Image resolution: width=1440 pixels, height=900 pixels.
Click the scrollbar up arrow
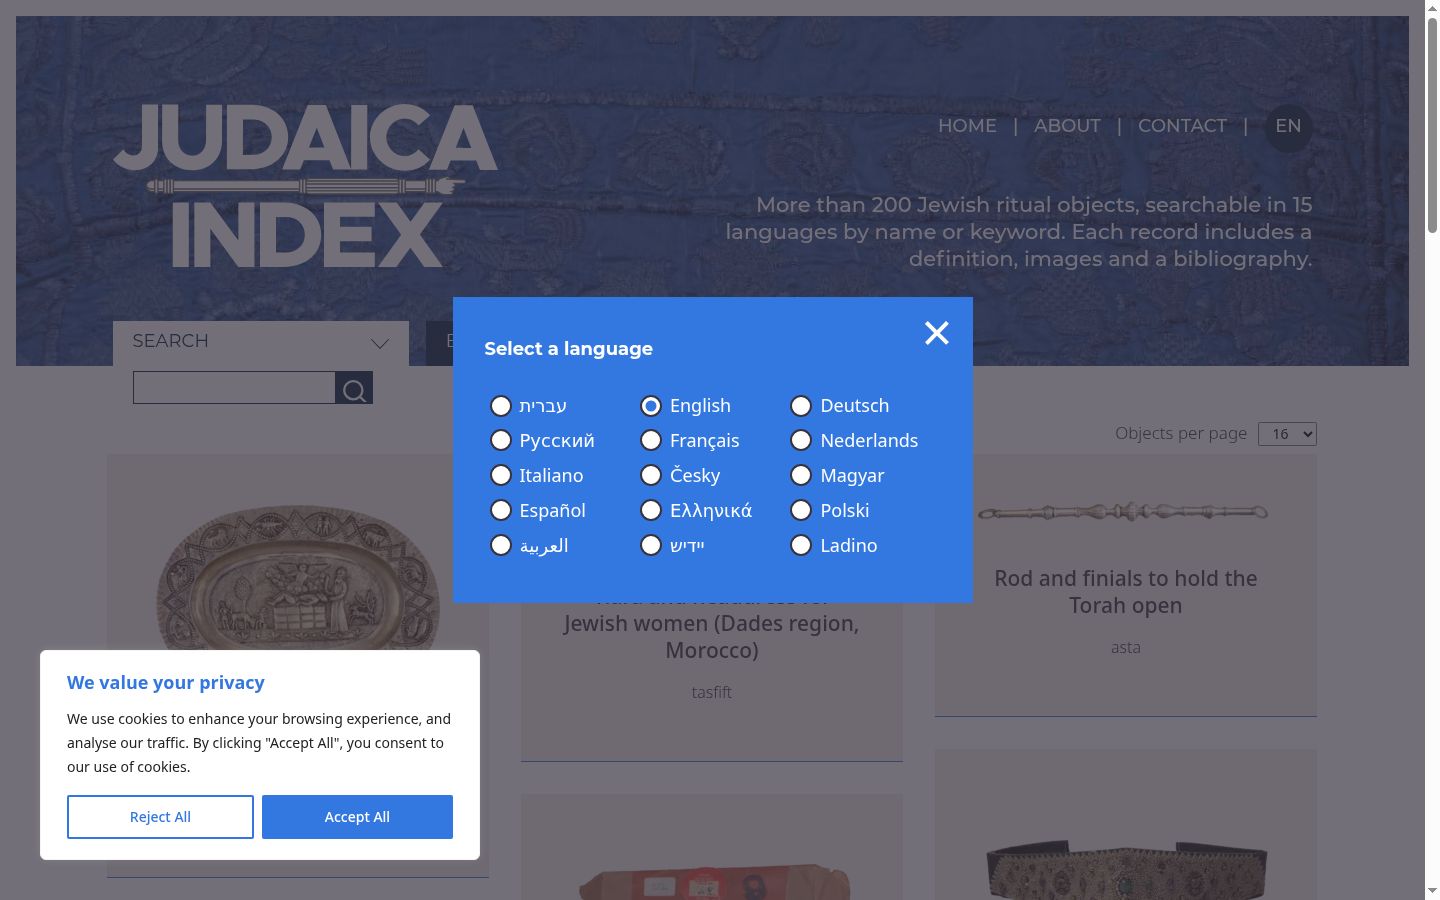click(x=1432, y=8)
